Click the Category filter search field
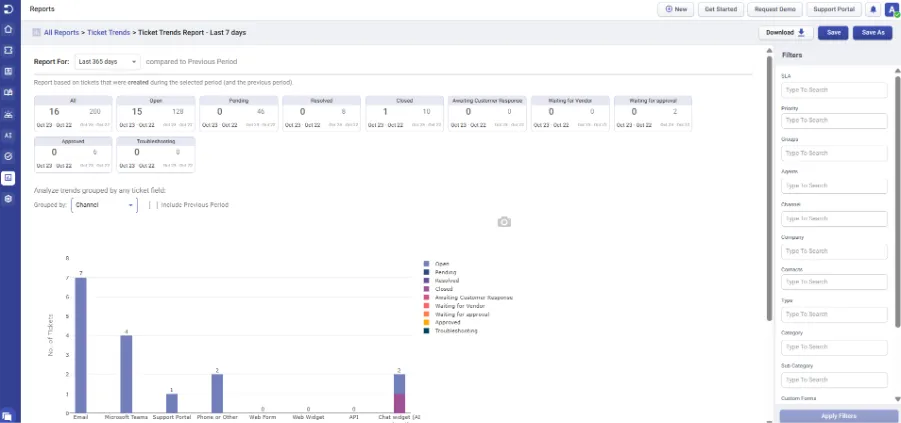 point(834,347)
